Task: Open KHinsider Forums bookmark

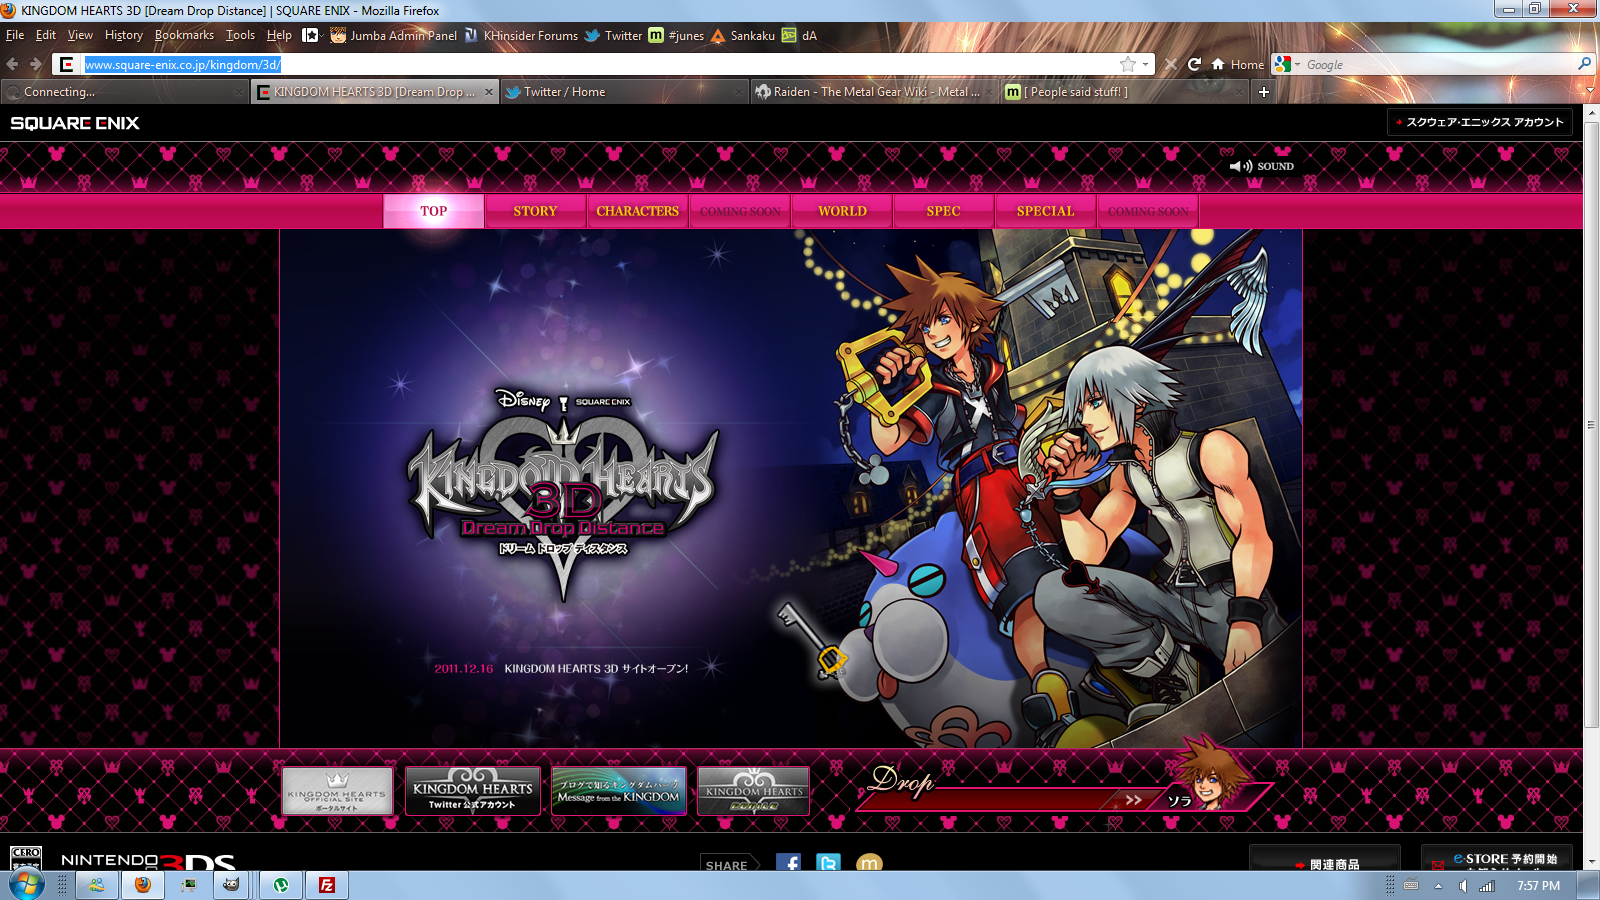Action: coord(521,35)
